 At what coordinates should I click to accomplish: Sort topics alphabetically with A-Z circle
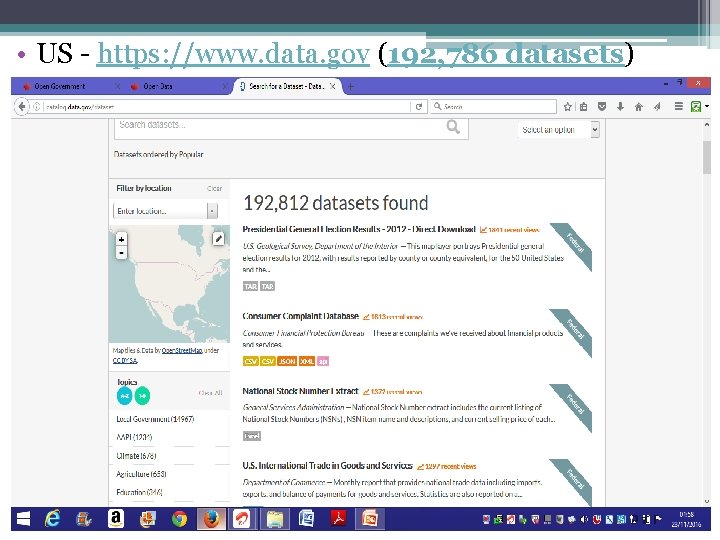[124, 396]
